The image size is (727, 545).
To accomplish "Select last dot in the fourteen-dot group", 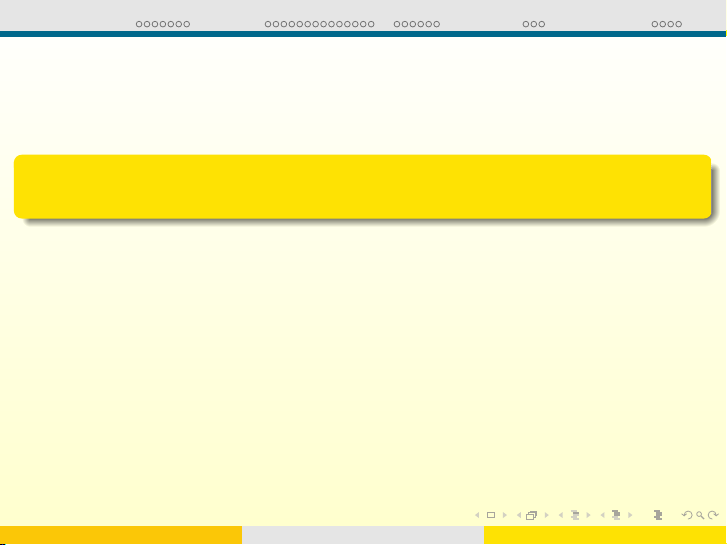I will click(371, 23).
